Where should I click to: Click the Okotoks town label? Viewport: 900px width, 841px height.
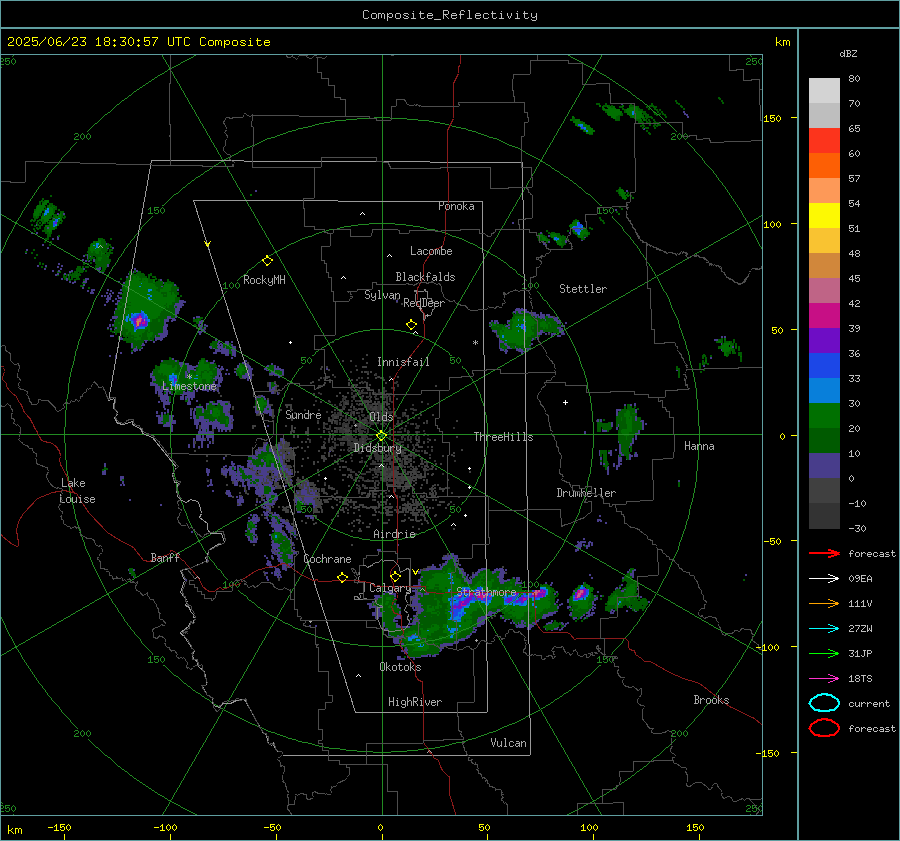pos(400,667)
